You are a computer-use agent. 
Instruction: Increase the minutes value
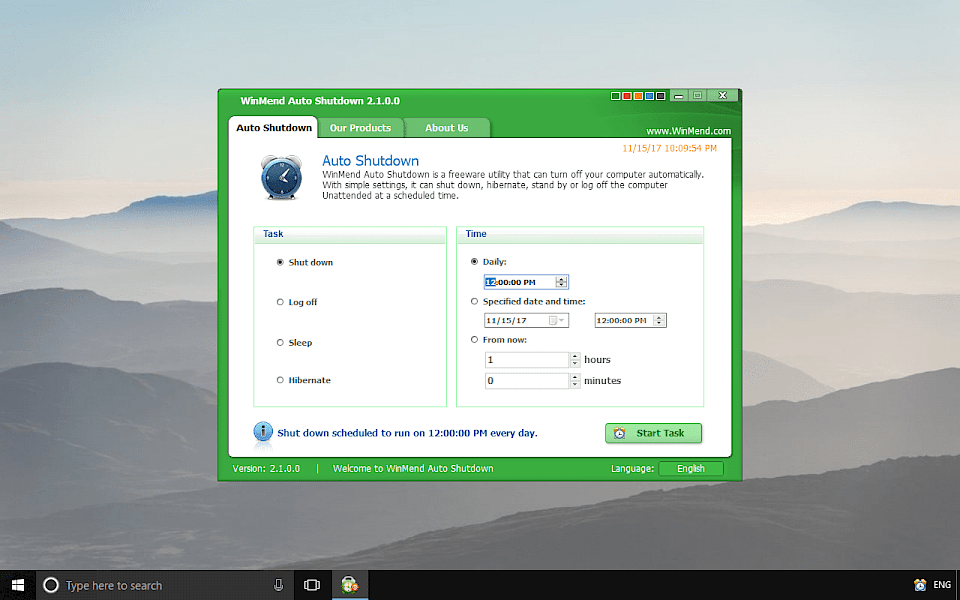tap(574, 377)
